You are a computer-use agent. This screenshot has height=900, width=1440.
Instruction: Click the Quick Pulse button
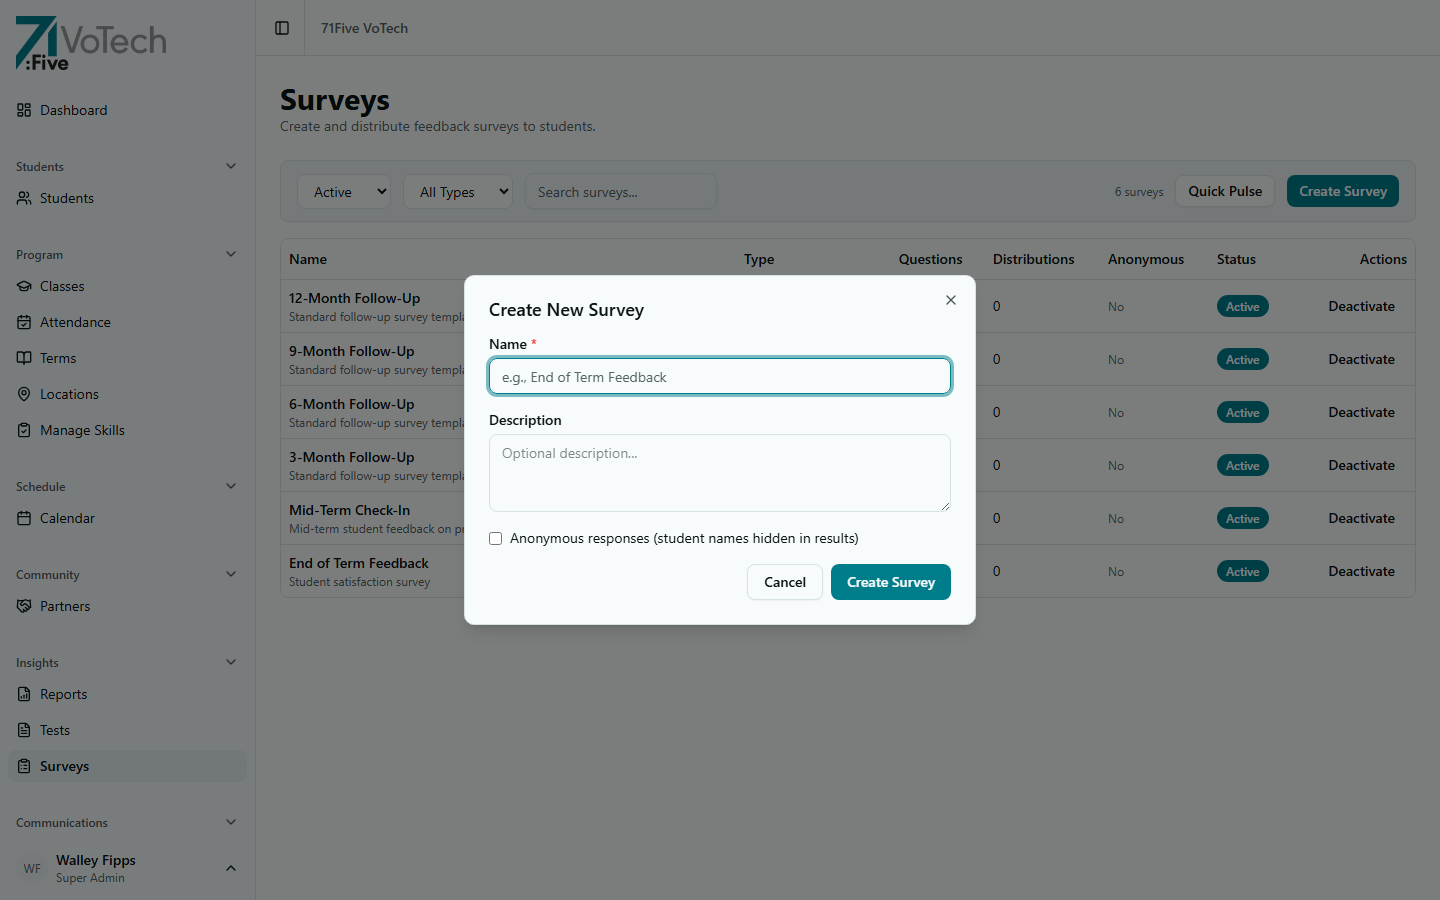point(1224,191)
